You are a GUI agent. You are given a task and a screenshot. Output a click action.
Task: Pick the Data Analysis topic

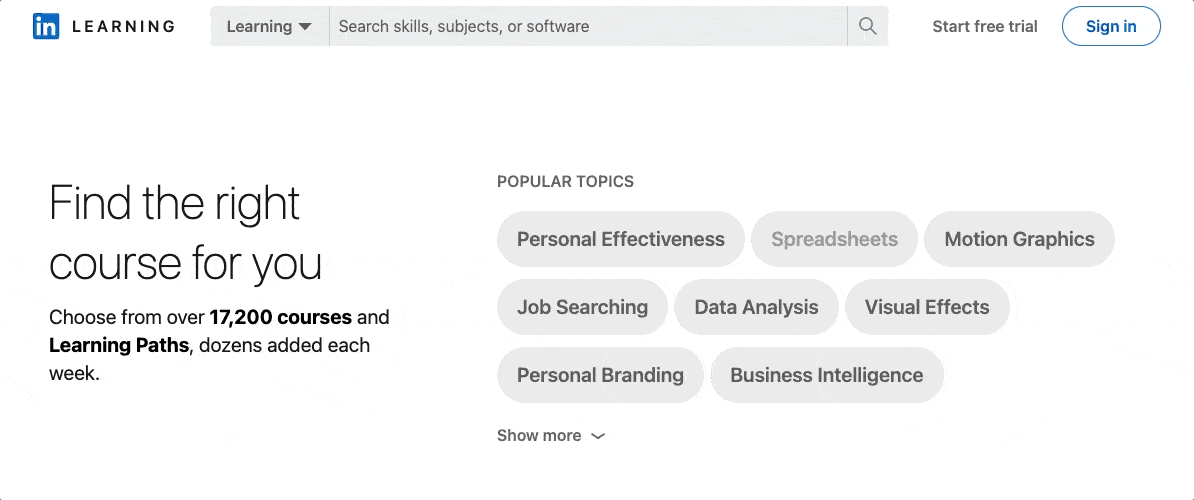756,307
